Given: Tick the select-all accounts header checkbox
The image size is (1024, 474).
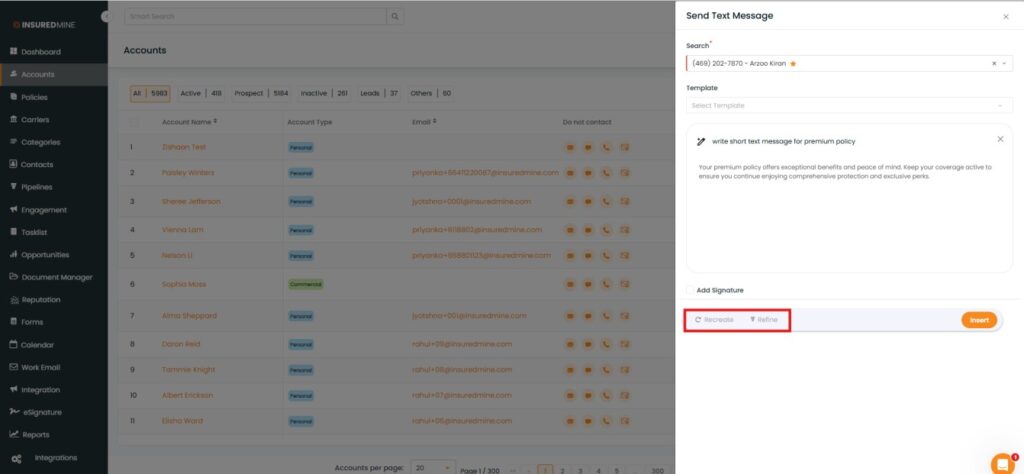Looking at the screenshot, I should click(134, 122).
